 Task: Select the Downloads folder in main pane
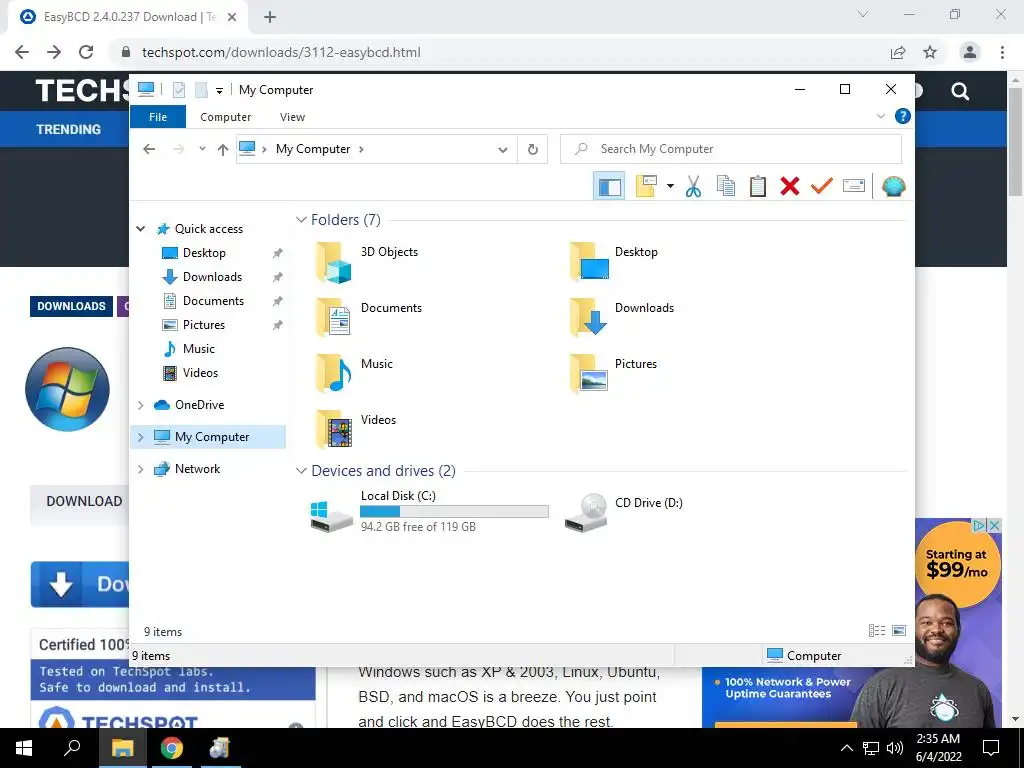(622, 317)
